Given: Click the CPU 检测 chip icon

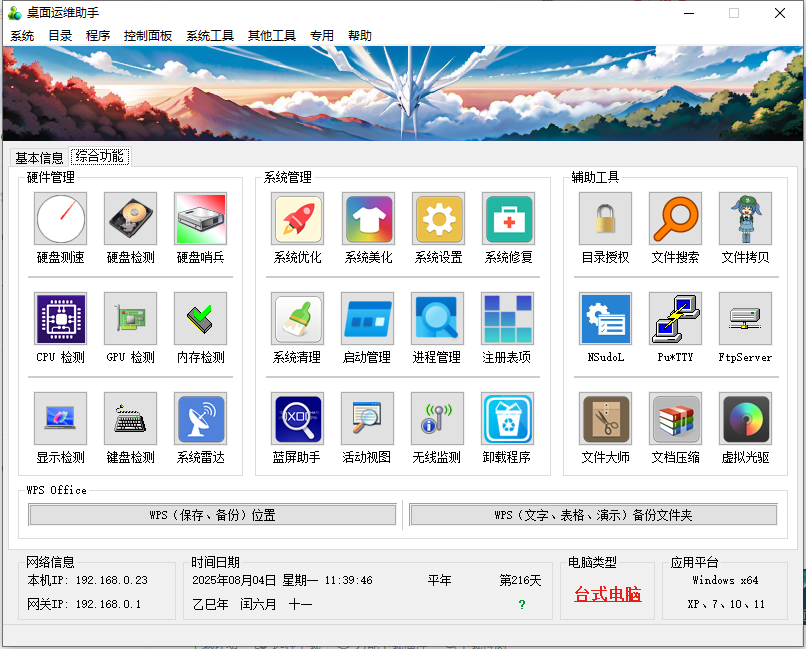Looking at the screenshot, I should coord(61,319).
